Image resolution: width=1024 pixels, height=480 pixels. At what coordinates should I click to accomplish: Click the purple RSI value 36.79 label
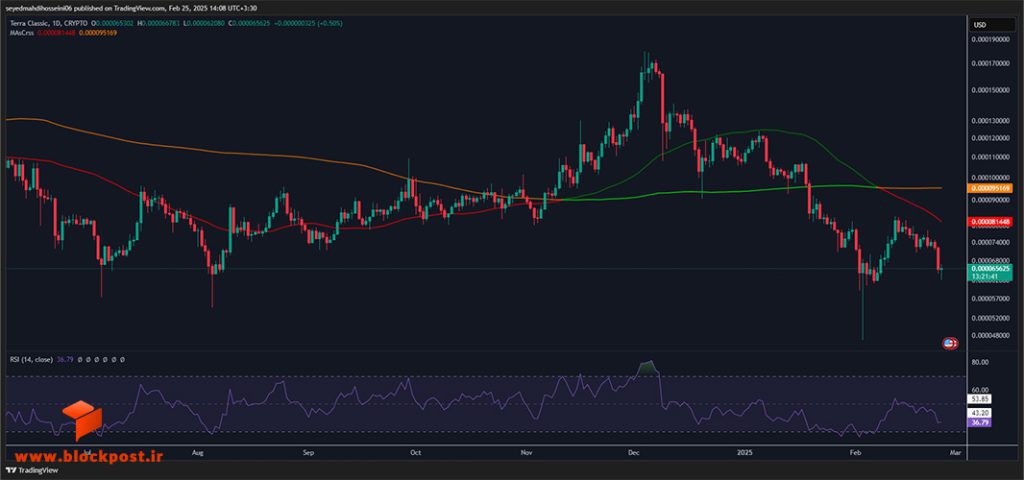981,423
